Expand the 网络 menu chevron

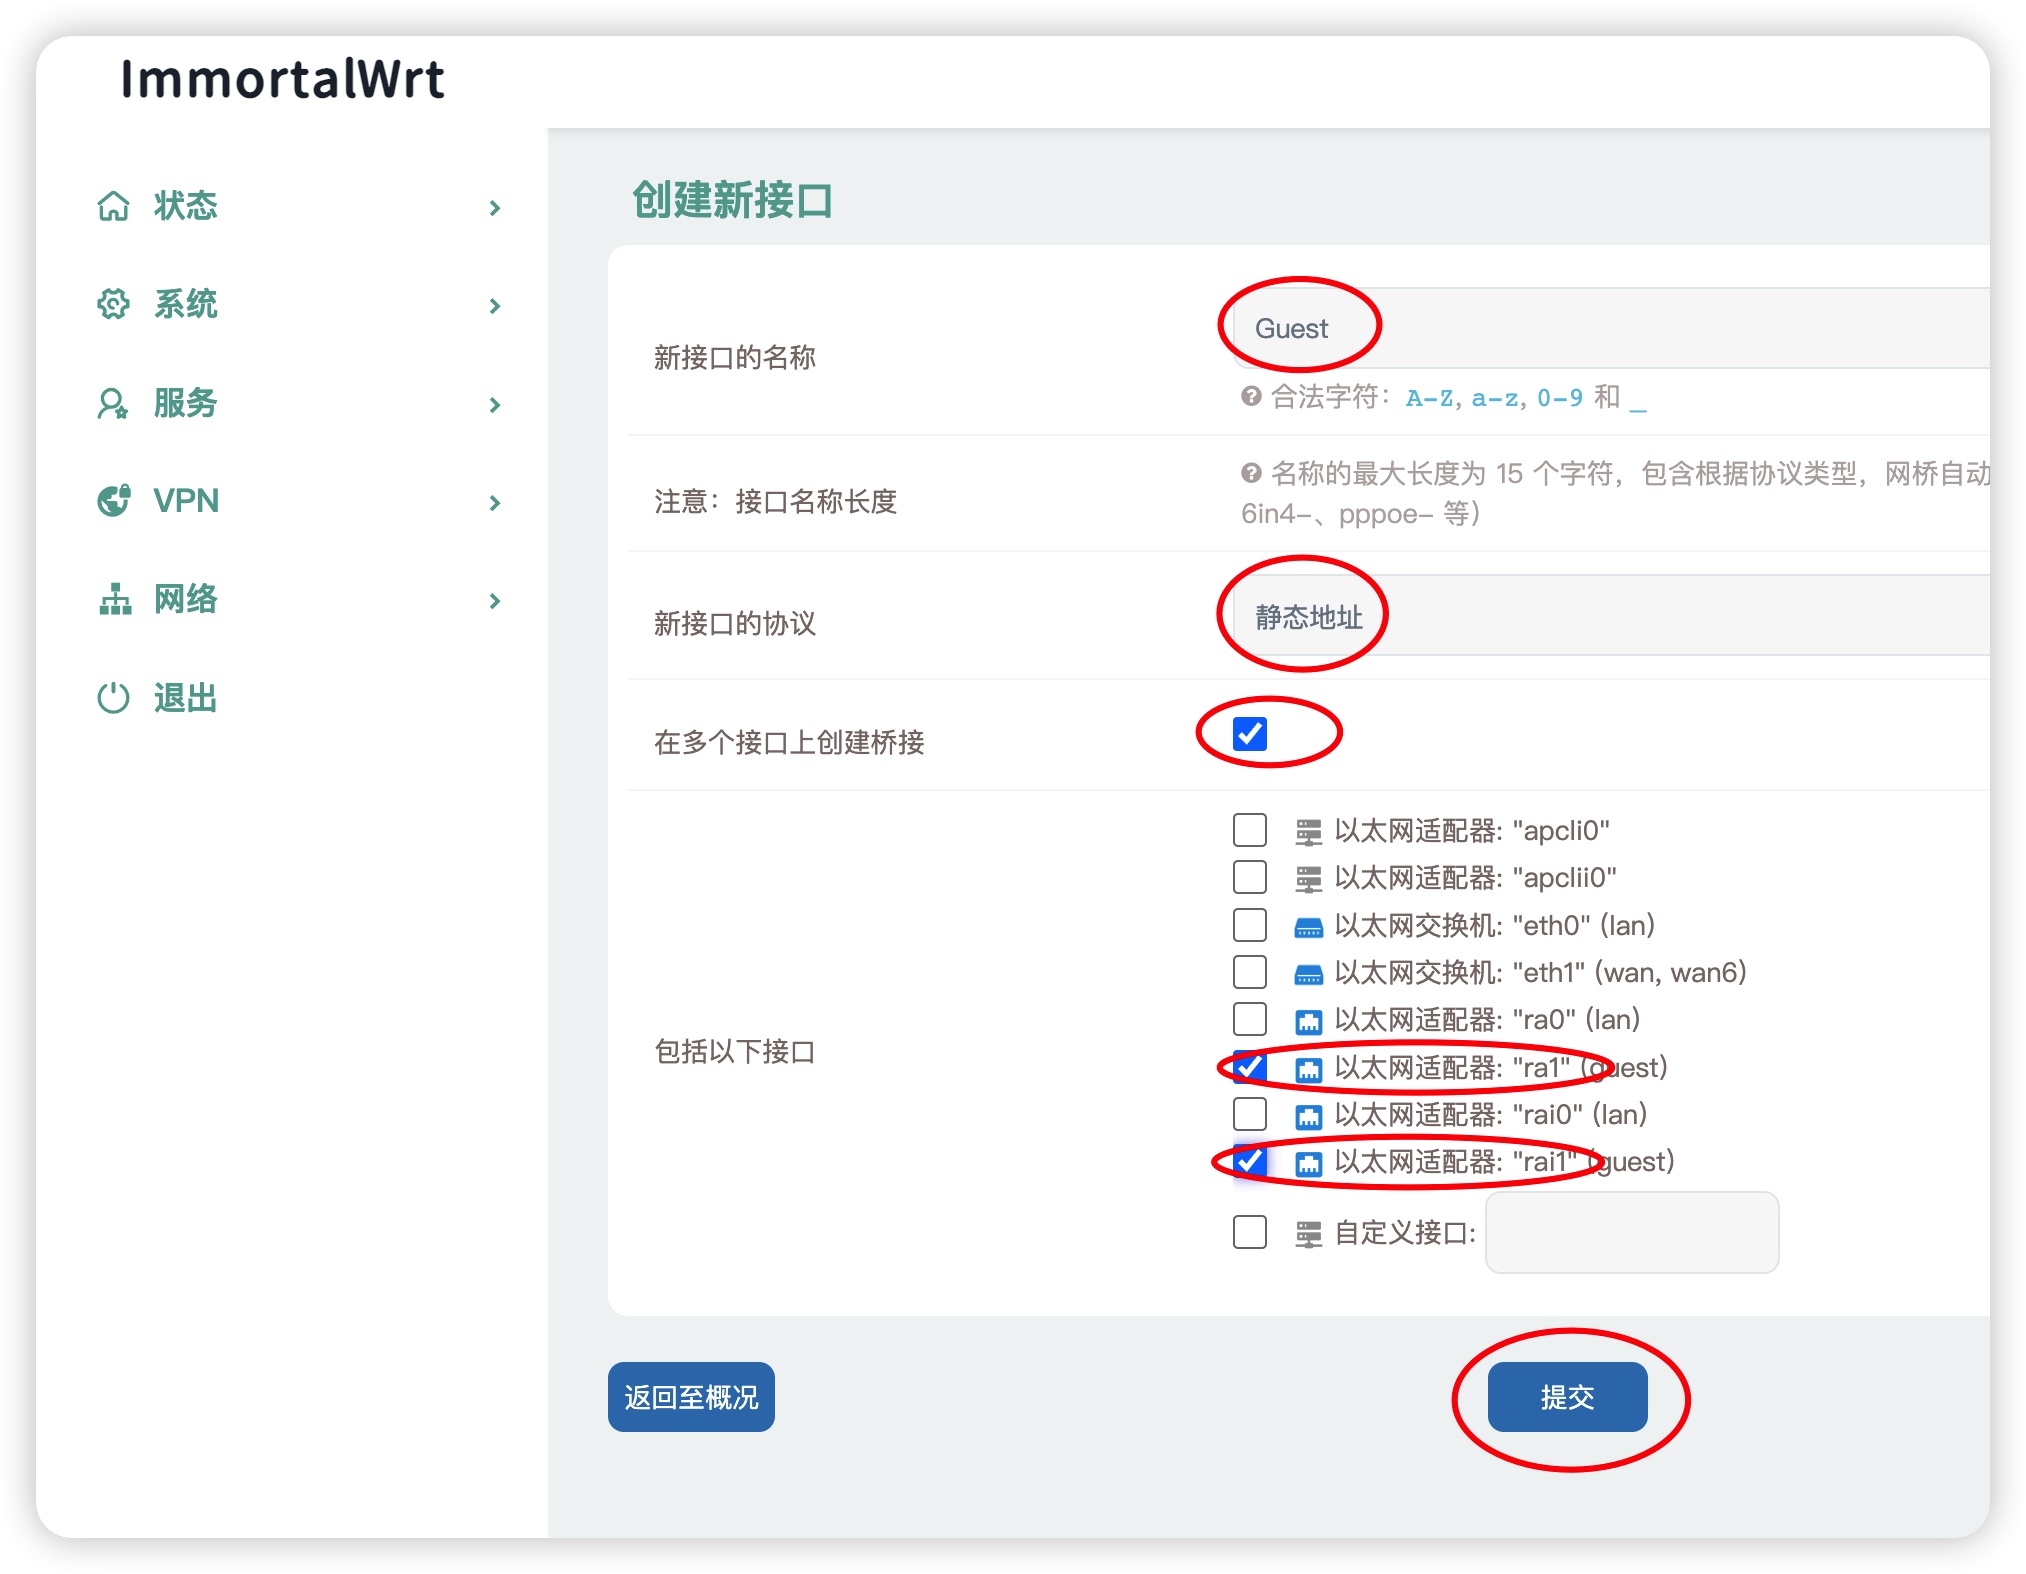pyautogui.click(x=494, y=601)
